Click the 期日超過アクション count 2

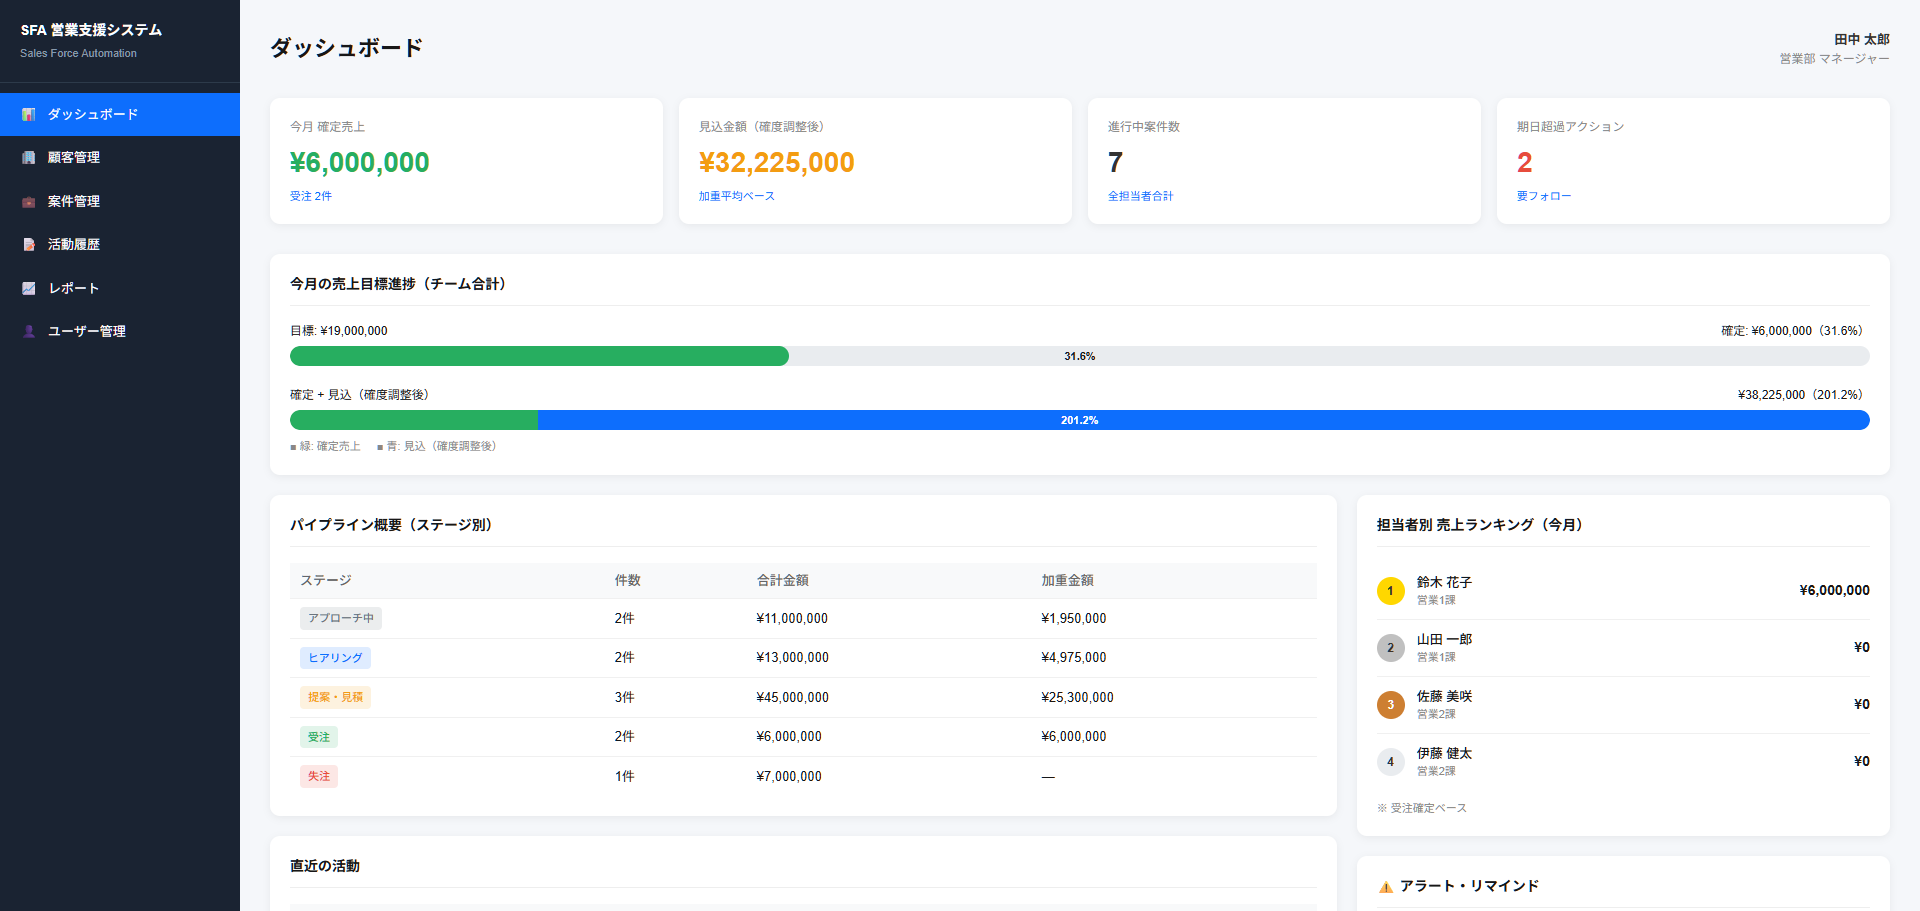1525,162
